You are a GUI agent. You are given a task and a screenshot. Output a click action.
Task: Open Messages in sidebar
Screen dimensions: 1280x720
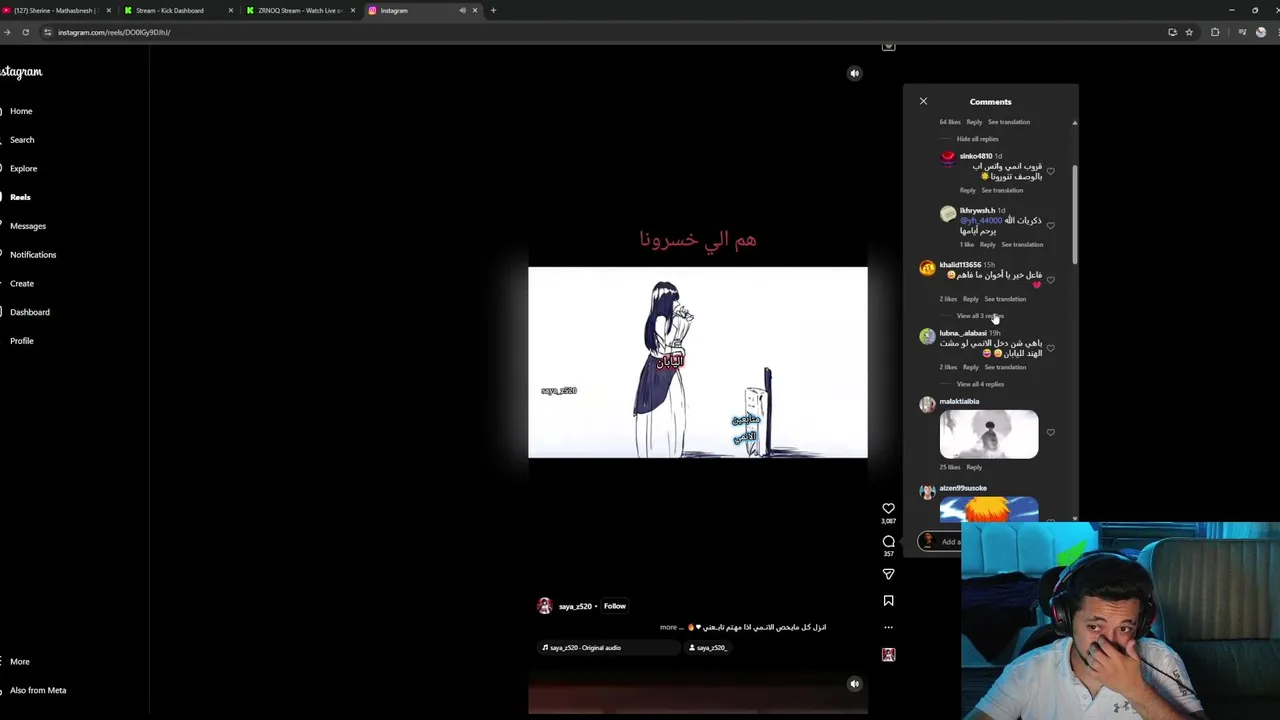pyautogui.click(x=27, y=226)
